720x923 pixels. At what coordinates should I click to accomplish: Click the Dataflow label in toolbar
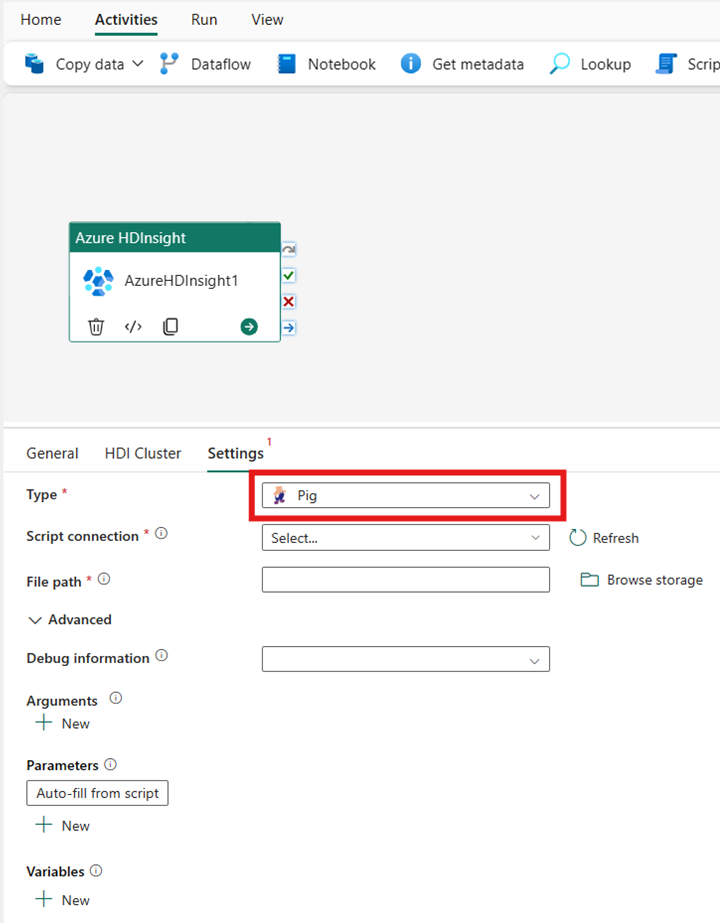(221, 64)
